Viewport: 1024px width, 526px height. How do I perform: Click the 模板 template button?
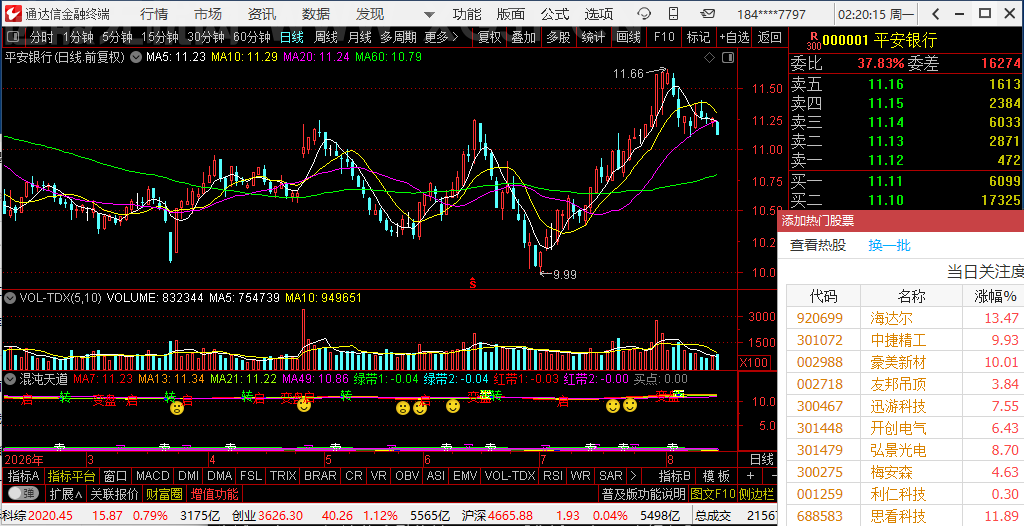click(x=716, y=476)
